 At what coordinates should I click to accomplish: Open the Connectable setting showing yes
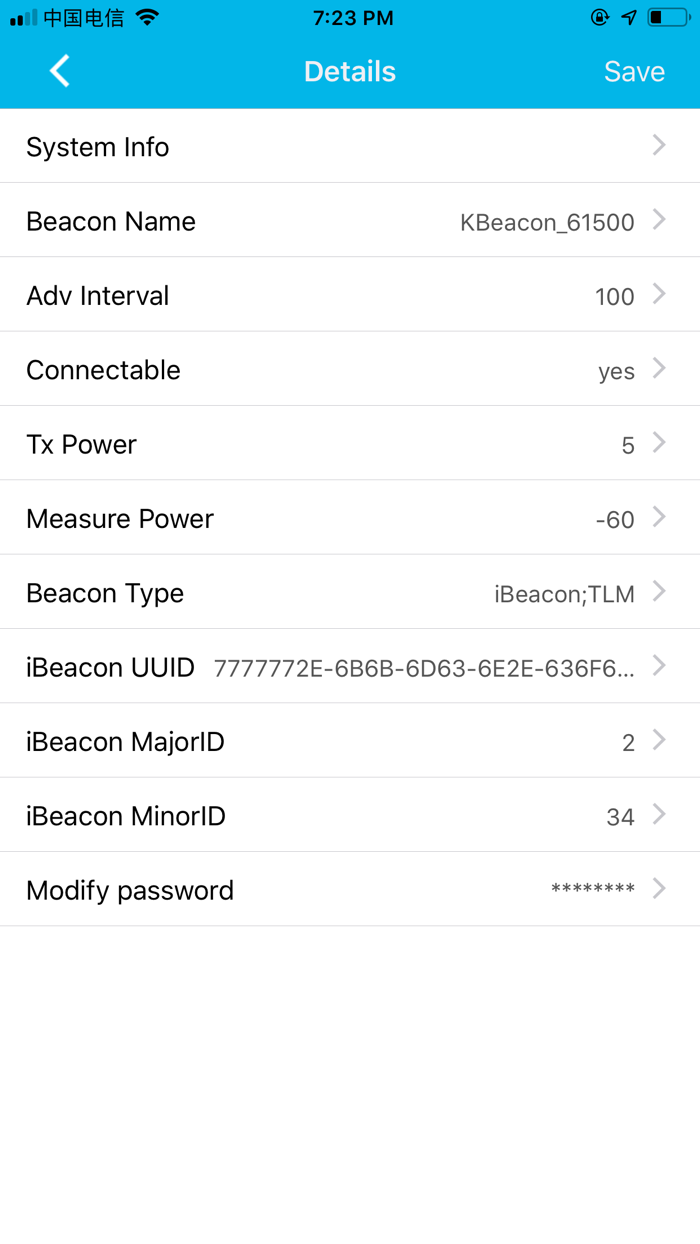point(350,369)
